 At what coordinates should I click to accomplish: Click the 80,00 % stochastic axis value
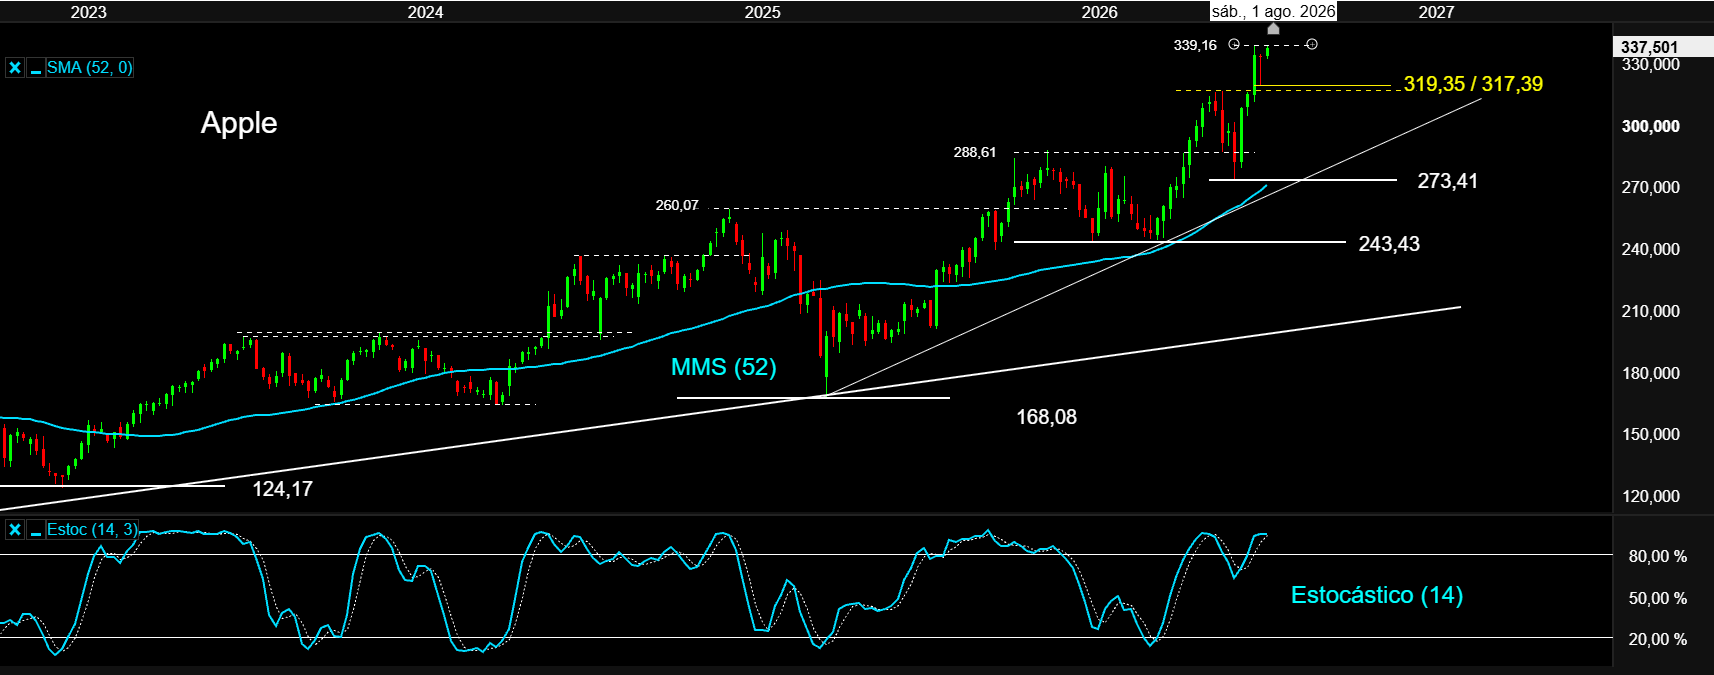[1658, 557]
